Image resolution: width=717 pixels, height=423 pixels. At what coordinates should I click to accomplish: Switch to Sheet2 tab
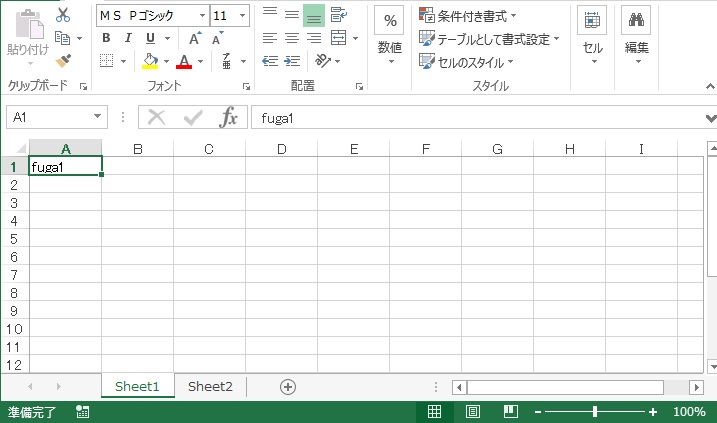pos(210,387)
